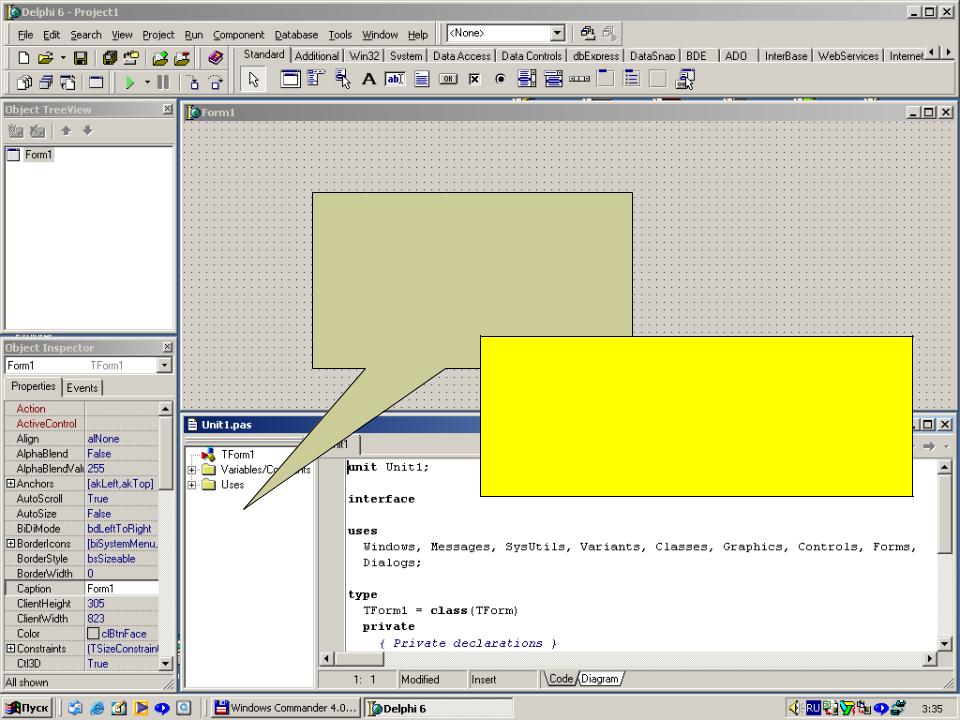Select the Frames component icon
The height and width of the screenshot is (720, 960).
[290, 78]
